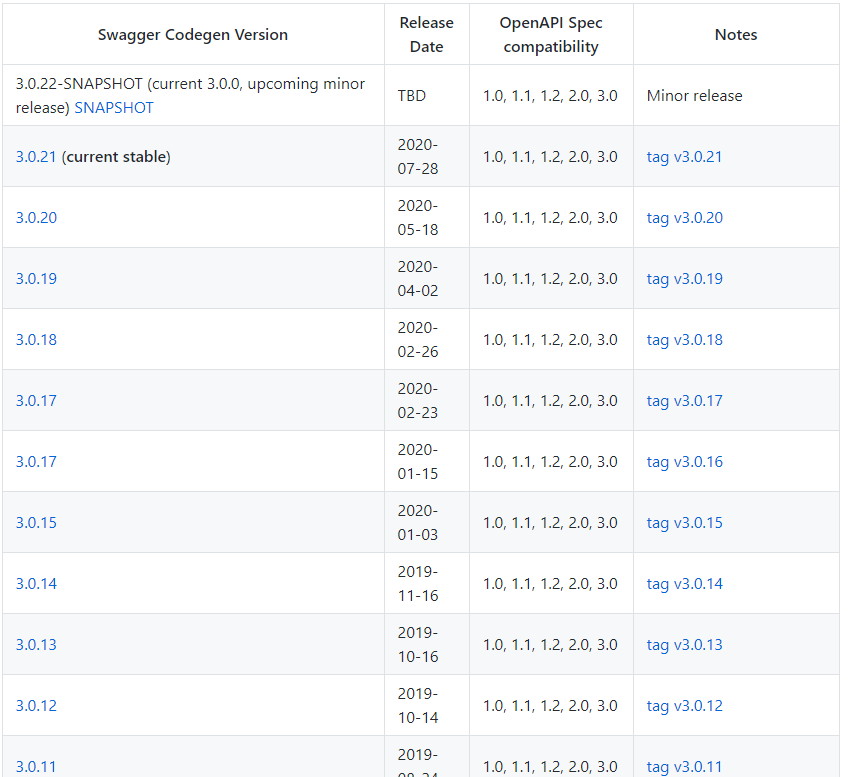Open the 3.0.13 version link

point(36,644)
